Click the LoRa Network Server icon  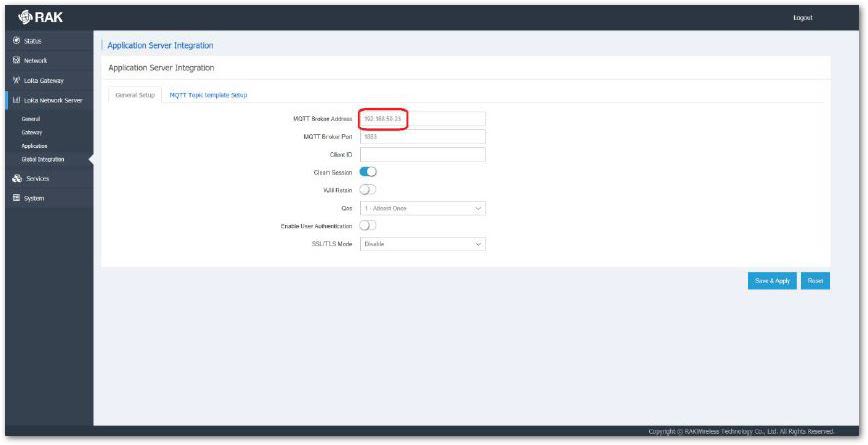(x=16, y=100)
